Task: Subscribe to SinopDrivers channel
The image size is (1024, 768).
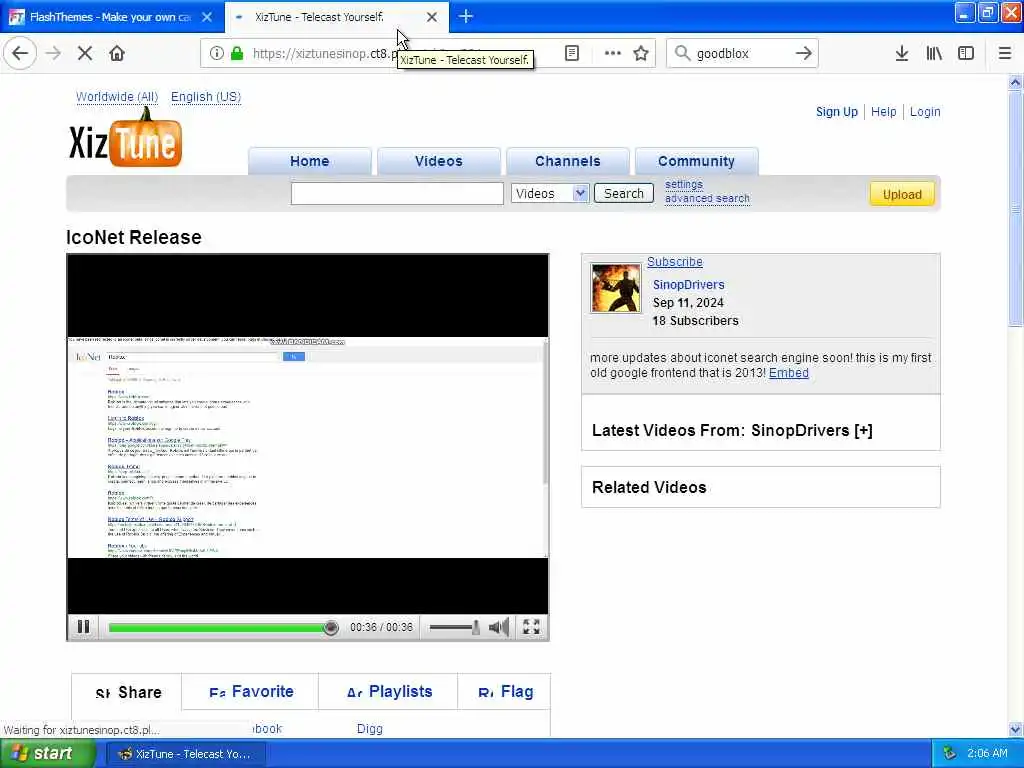Action: coord(675,262)
